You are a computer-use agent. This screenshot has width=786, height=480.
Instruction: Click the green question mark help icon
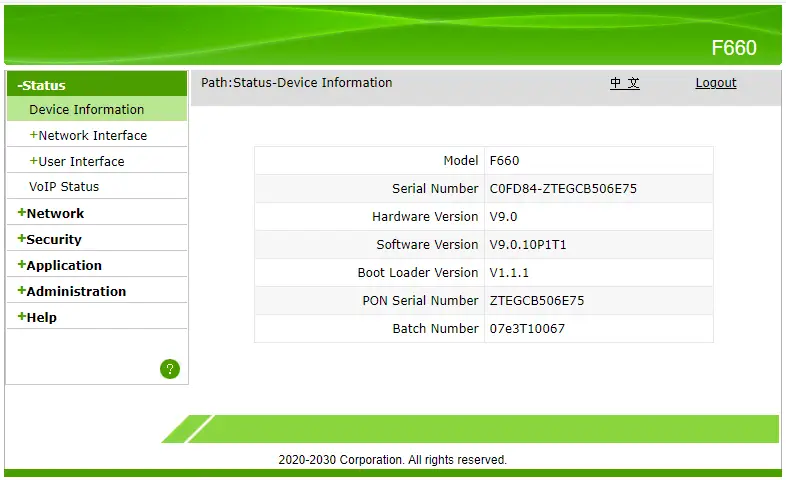(x=170, y=369)
